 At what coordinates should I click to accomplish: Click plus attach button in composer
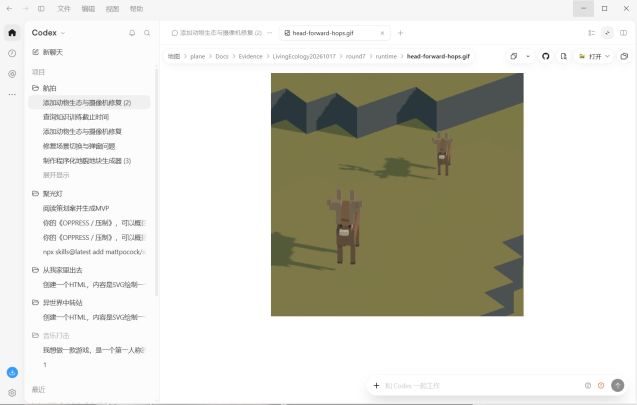click(376, 386)
